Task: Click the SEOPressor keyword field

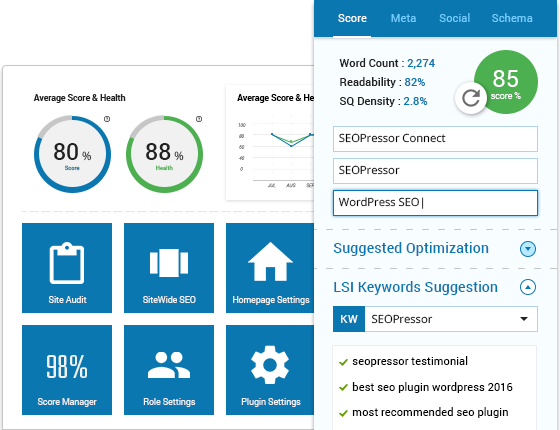Action: (x=435, y=171)
